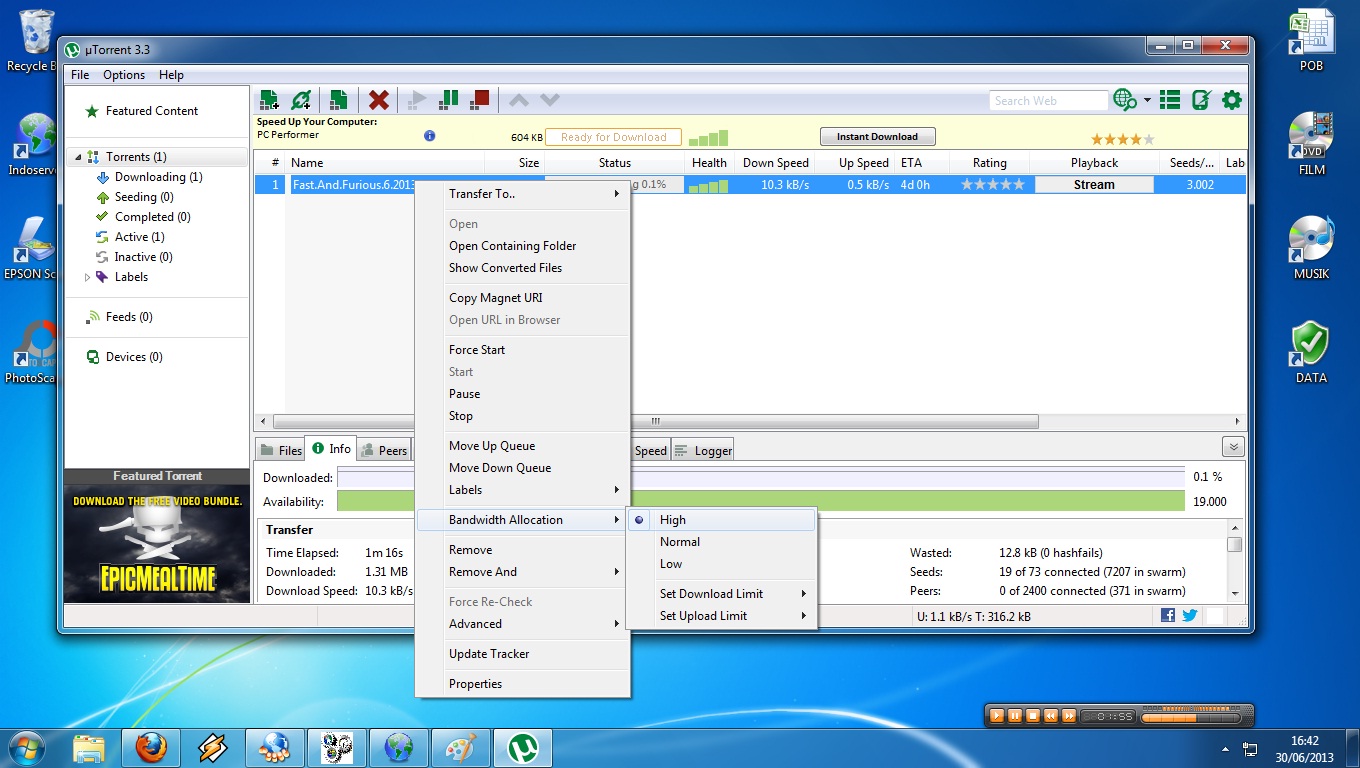Open the MUSIK desktop shortcut
The width and height of the screenshot is (1360, 768).
tap(1311, 247)
